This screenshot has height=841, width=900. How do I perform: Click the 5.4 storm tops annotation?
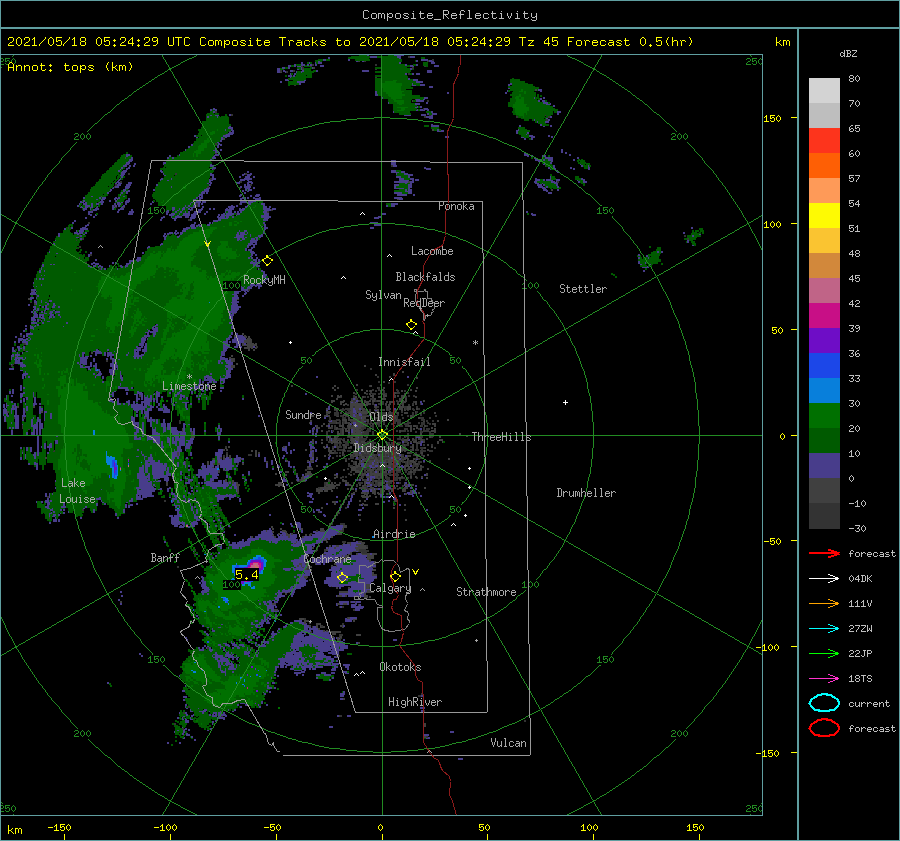[247, 574]
